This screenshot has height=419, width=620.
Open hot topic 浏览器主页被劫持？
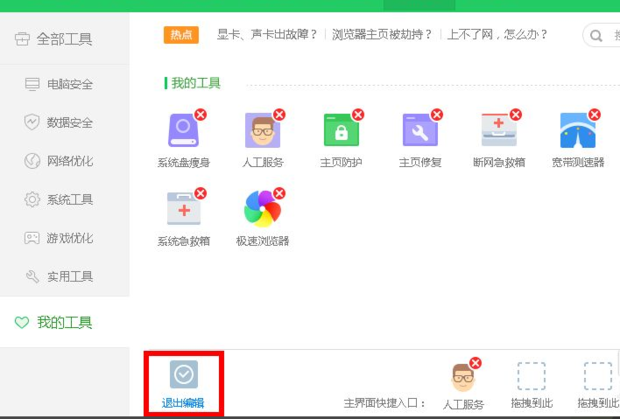[x=382, y=35]
